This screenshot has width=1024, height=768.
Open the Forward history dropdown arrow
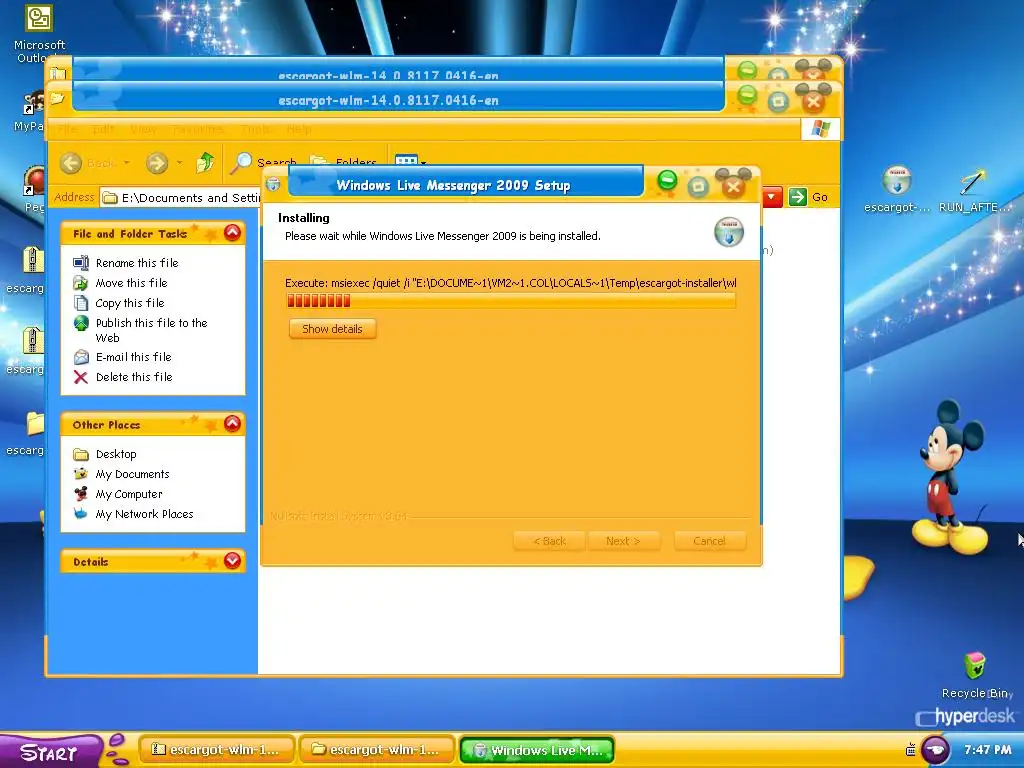point(179,163)
